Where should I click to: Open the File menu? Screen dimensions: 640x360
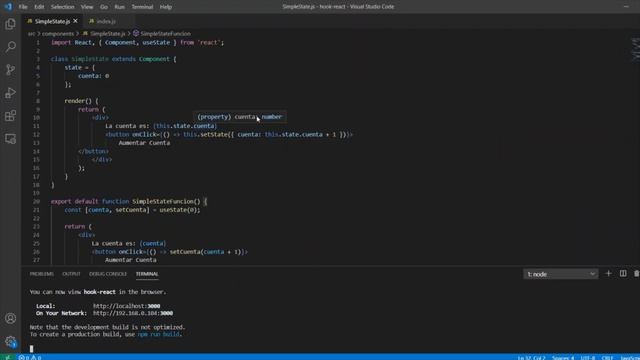pyautogui.click(x=23, y=7)
